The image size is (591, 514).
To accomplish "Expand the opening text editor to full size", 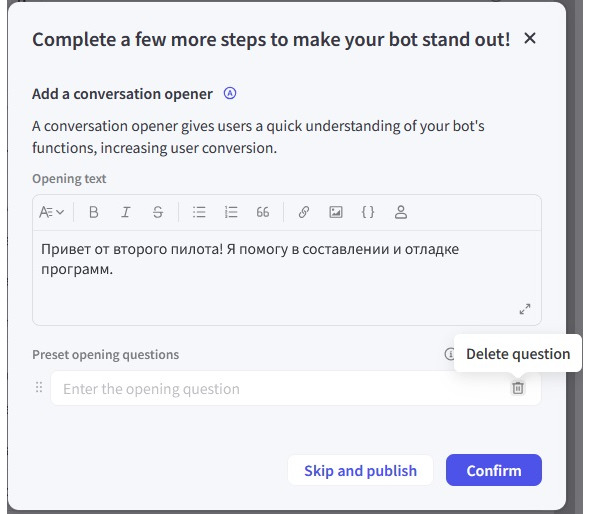I will 525,309.
